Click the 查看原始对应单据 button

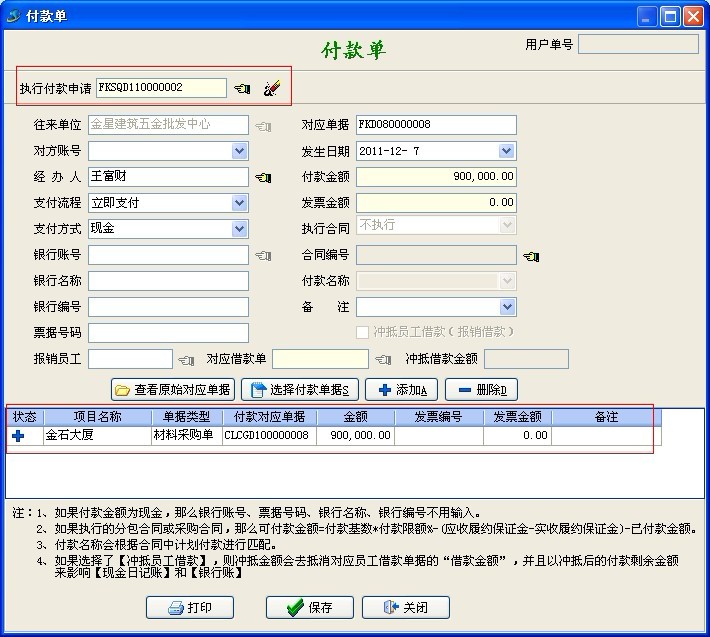point(173,389)
